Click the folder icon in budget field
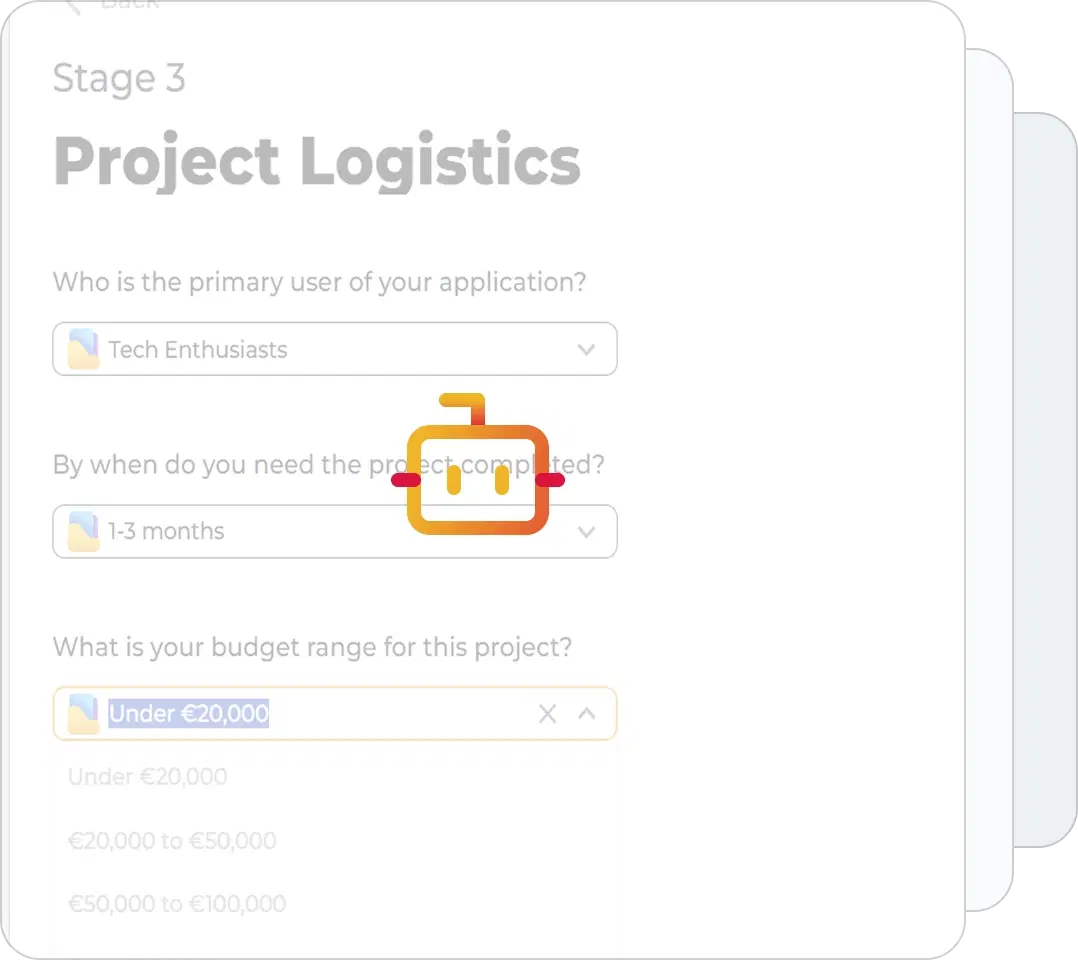This screenshot has width=1078, height=960. coord(83,714)
